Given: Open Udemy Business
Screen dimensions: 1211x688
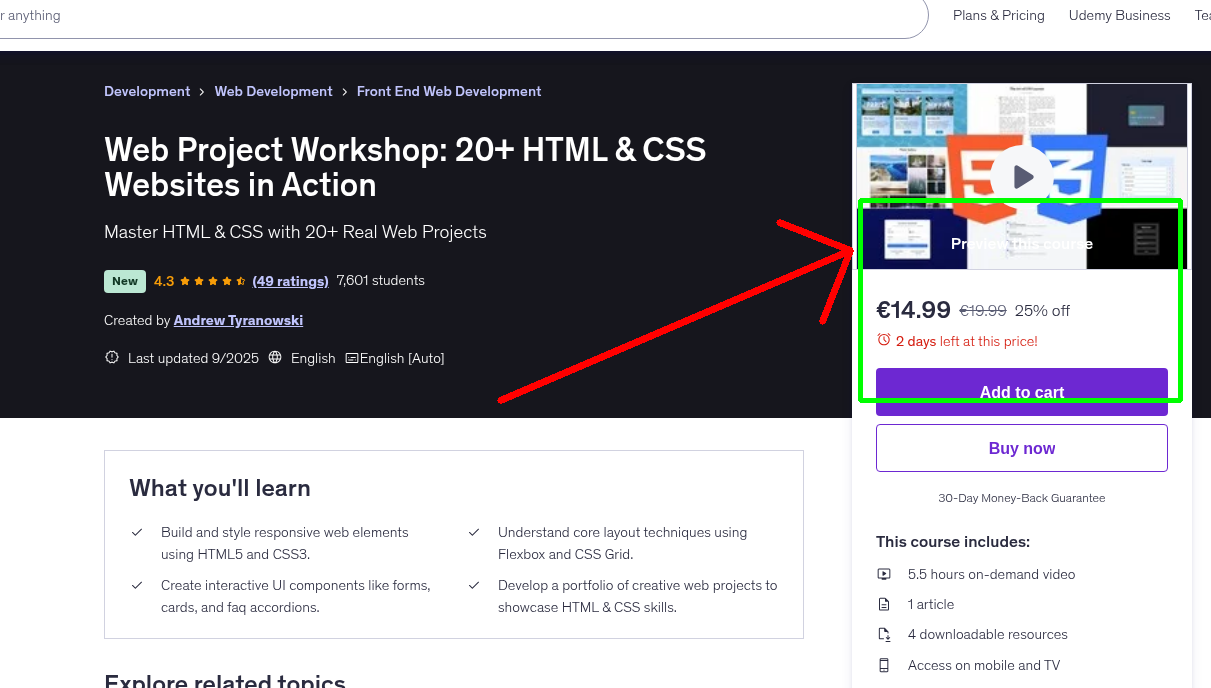Looking at the screenshot, I should 1119,15.
